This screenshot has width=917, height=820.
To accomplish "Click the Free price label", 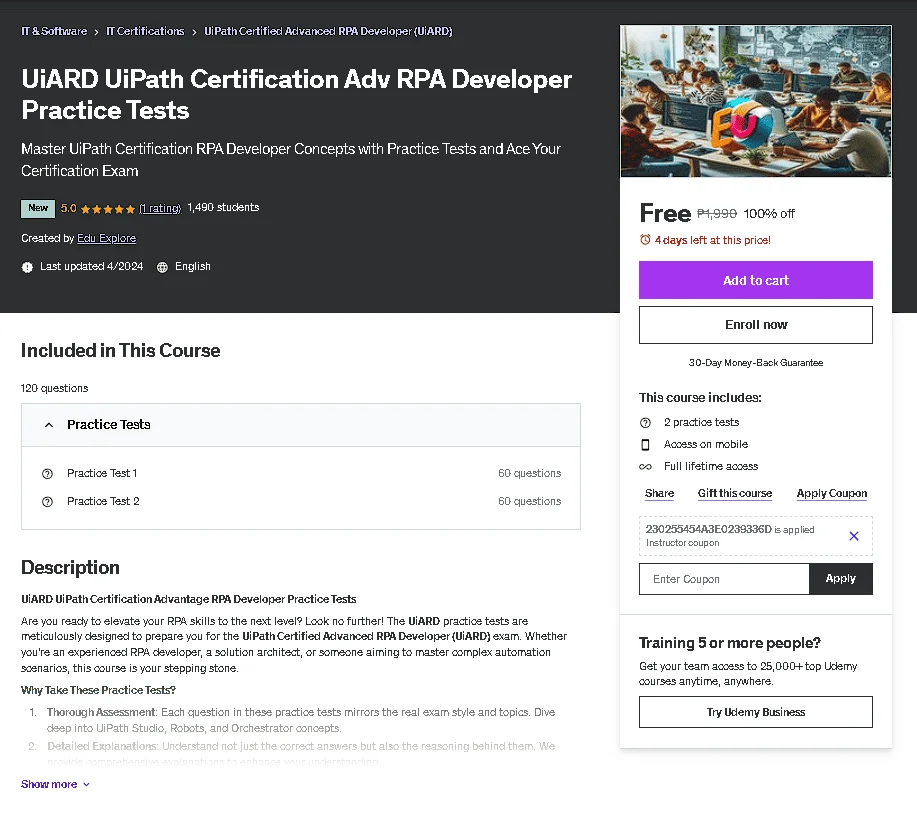I will pyautogui.click(x=666, y=213).
